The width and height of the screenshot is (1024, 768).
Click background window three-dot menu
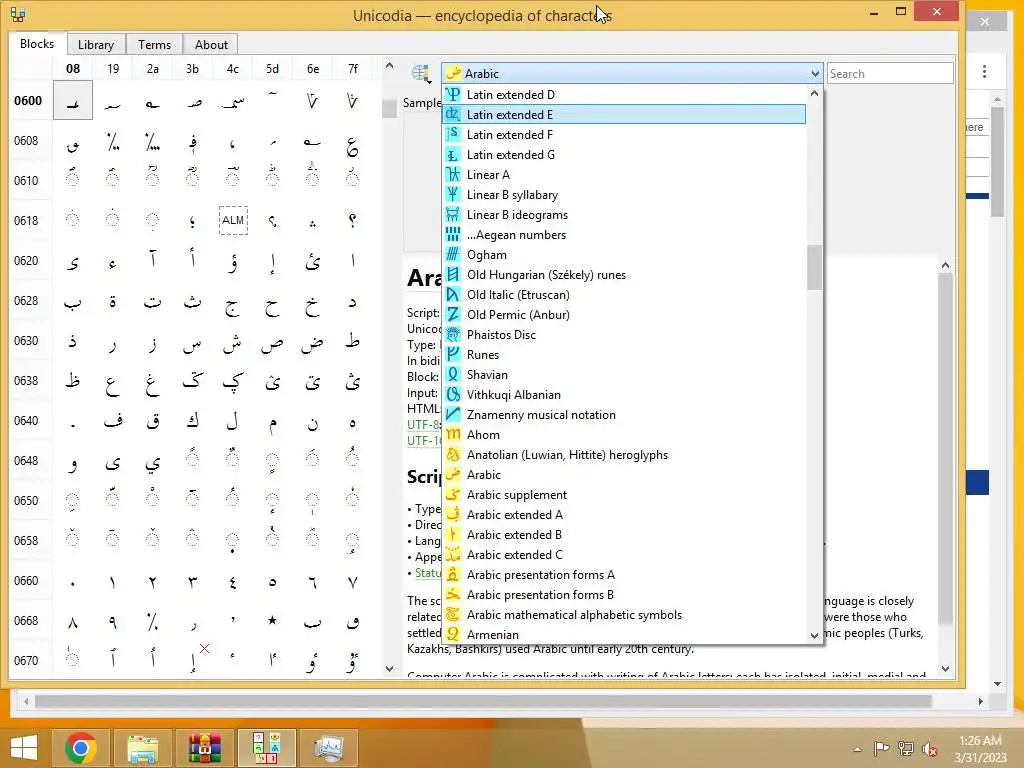tap(984, 72)
